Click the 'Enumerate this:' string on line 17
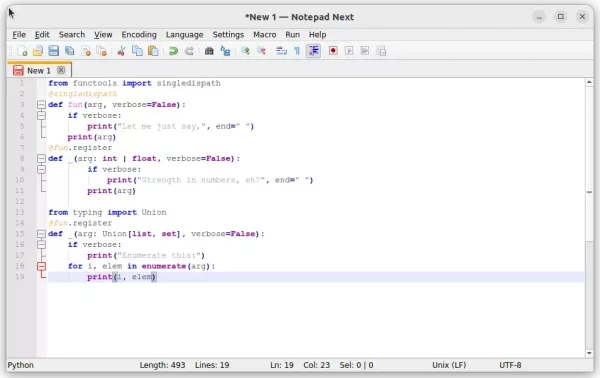The image size is (600, 378). (x=159, y=255)
